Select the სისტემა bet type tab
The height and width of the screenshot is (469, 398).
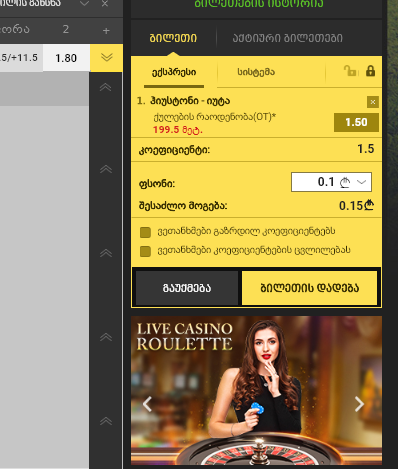256,72
